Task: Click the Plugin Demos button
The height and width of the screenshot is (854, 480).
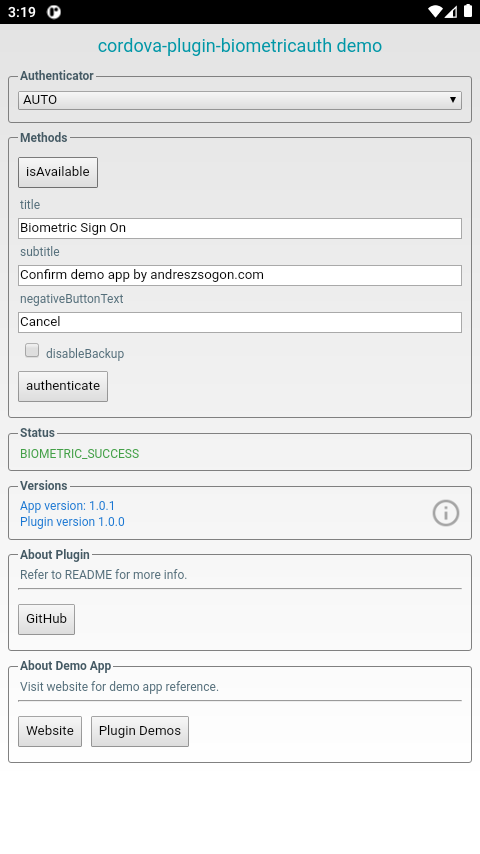Action: click(140, 731)
